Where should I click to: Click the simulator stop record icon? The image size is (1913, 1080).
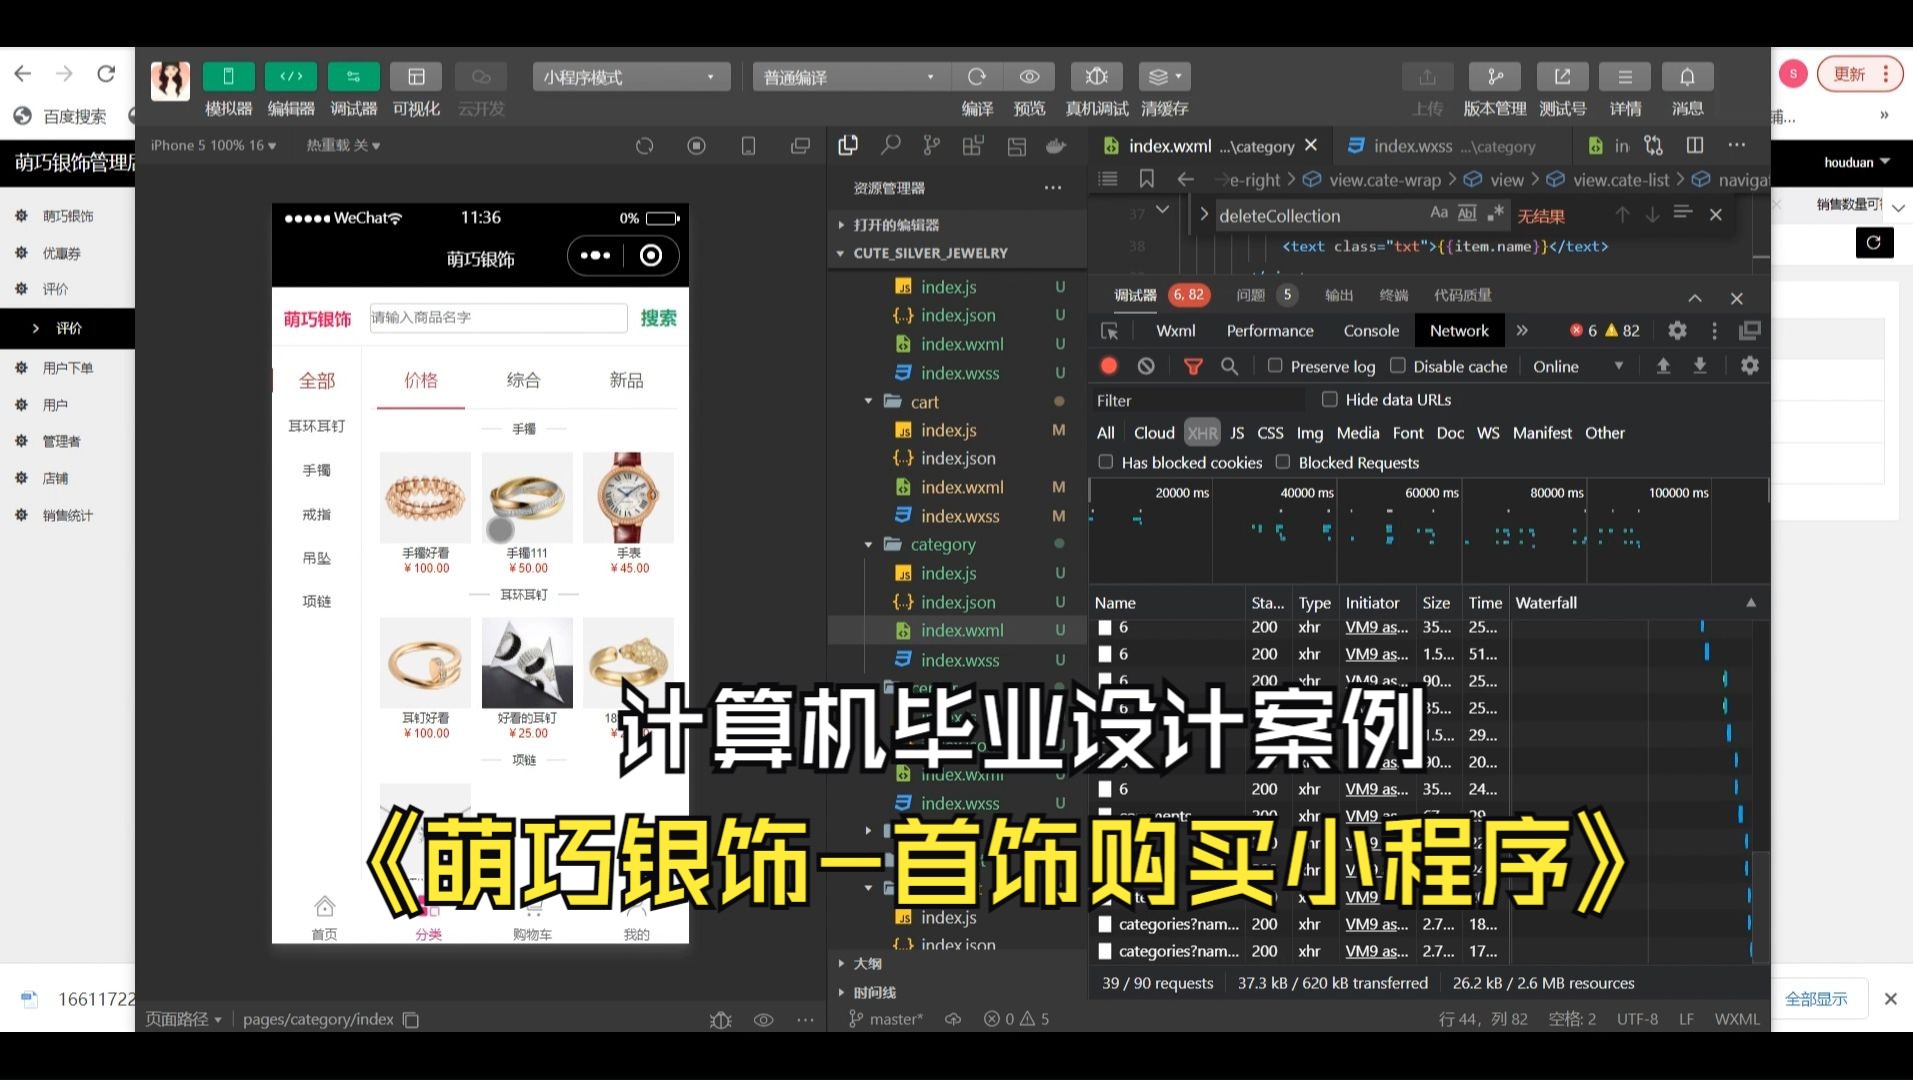tap(697, 146)
